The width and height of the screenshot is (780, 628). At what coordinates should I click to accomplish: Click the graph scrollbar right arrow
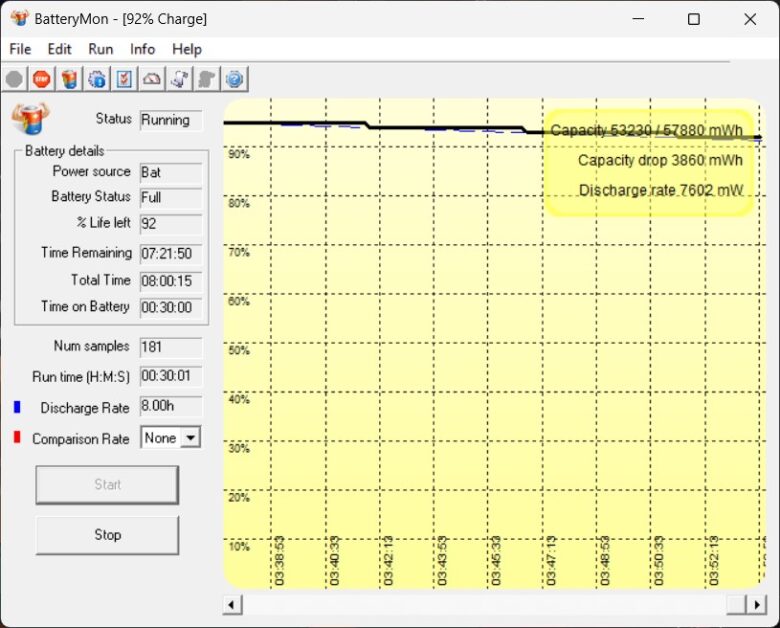[757, 605]
